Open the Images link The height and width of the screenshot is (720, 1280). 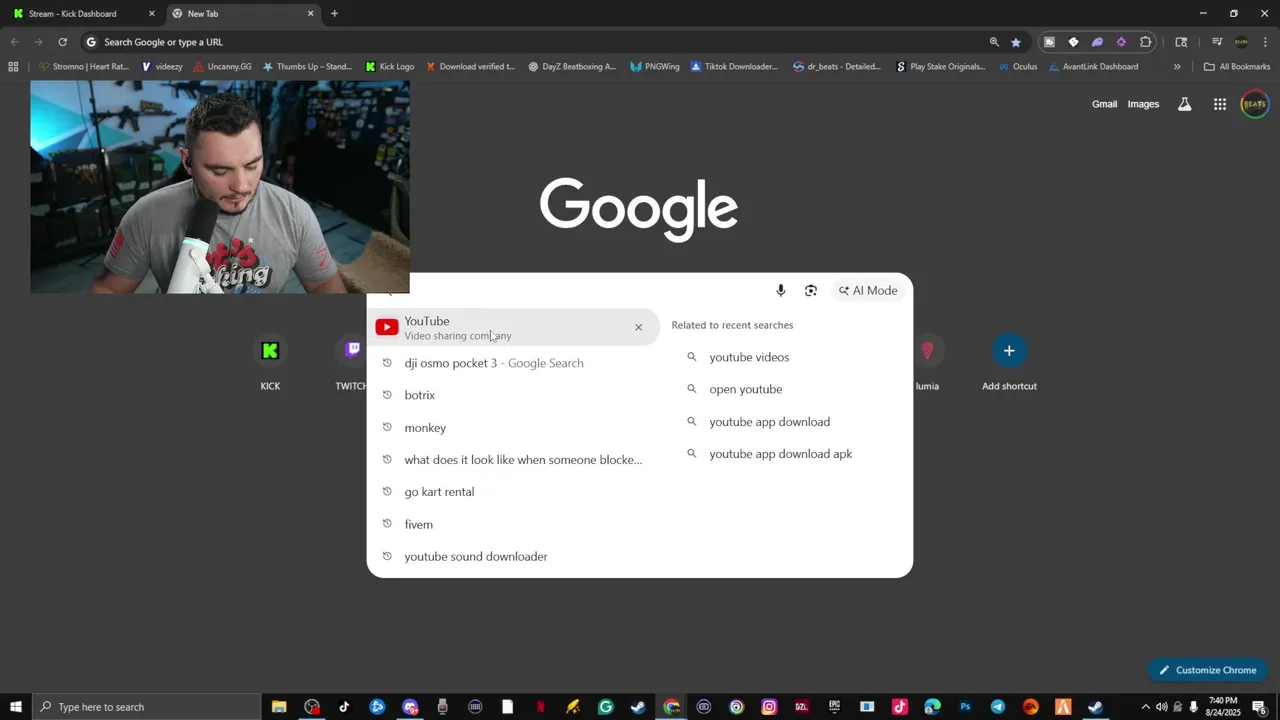(1143, 104)
